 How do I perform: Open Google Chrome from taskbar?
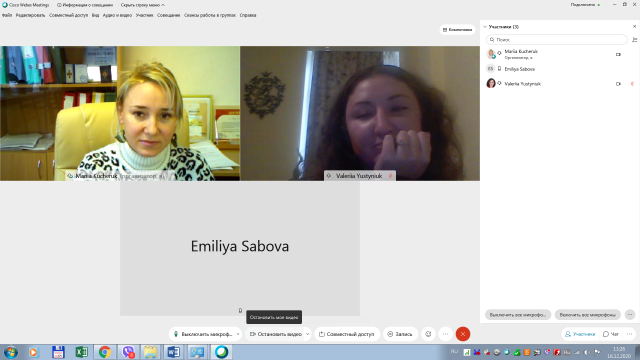(x=104, y=352)
